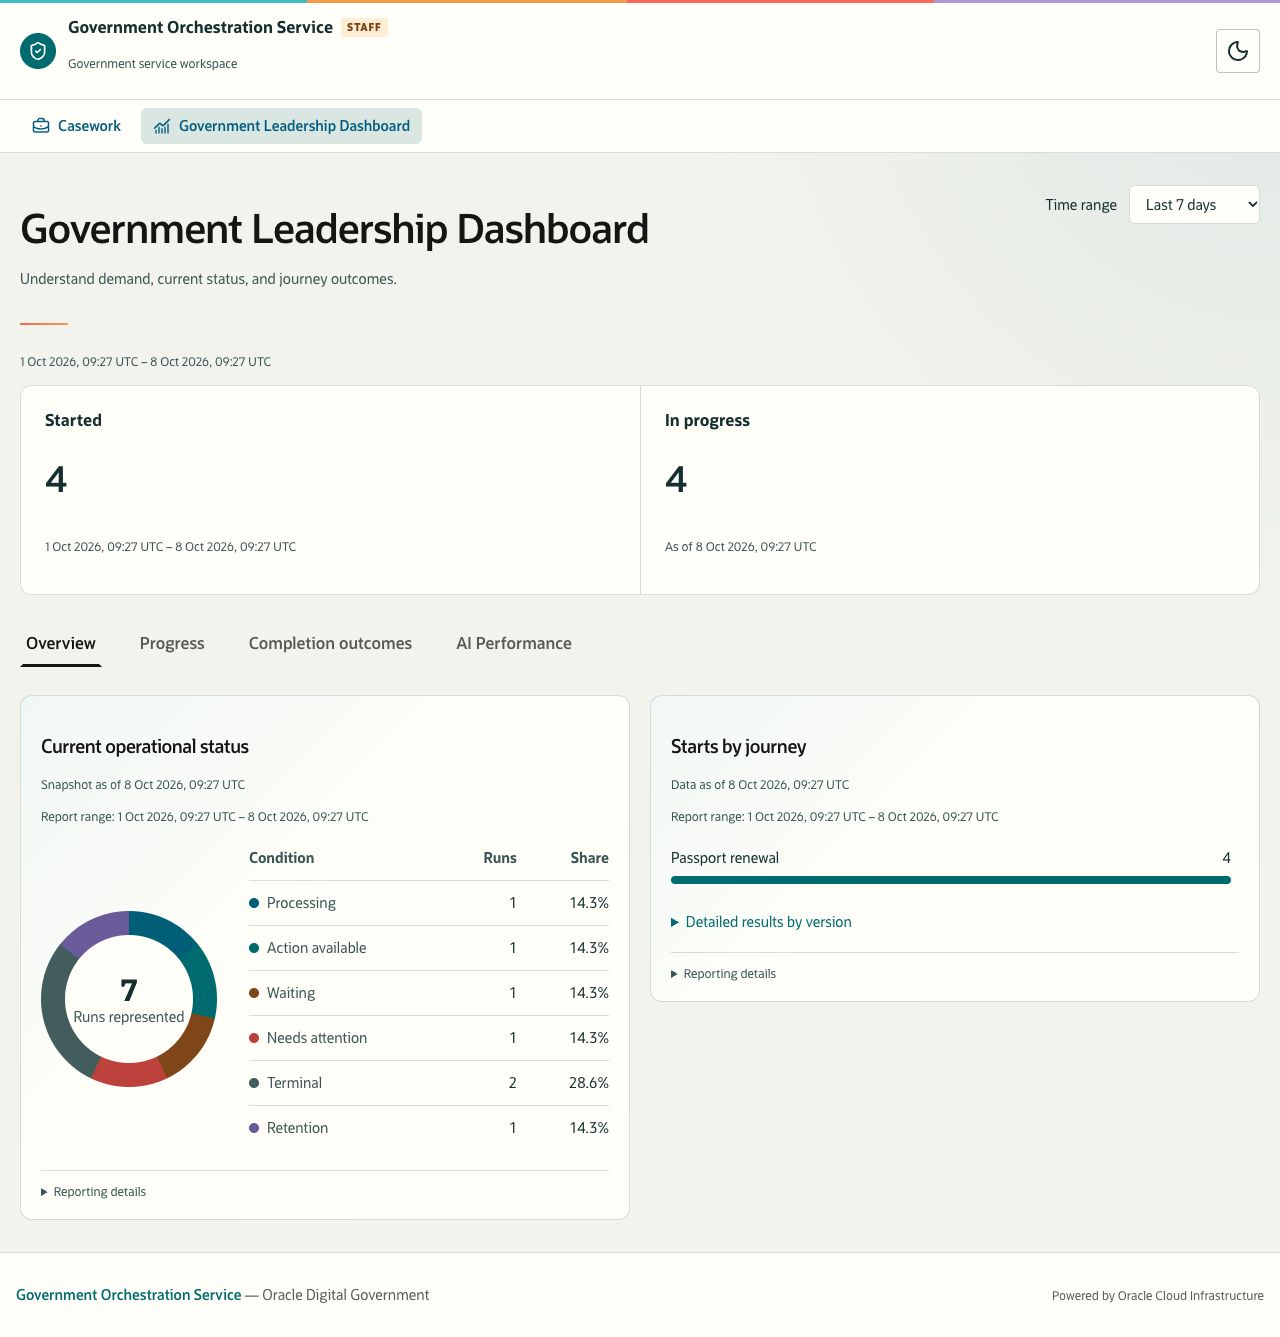Screen dimensions: 1280x1337
Task: Click the 'Share' column header
Action: coord(590,858)
